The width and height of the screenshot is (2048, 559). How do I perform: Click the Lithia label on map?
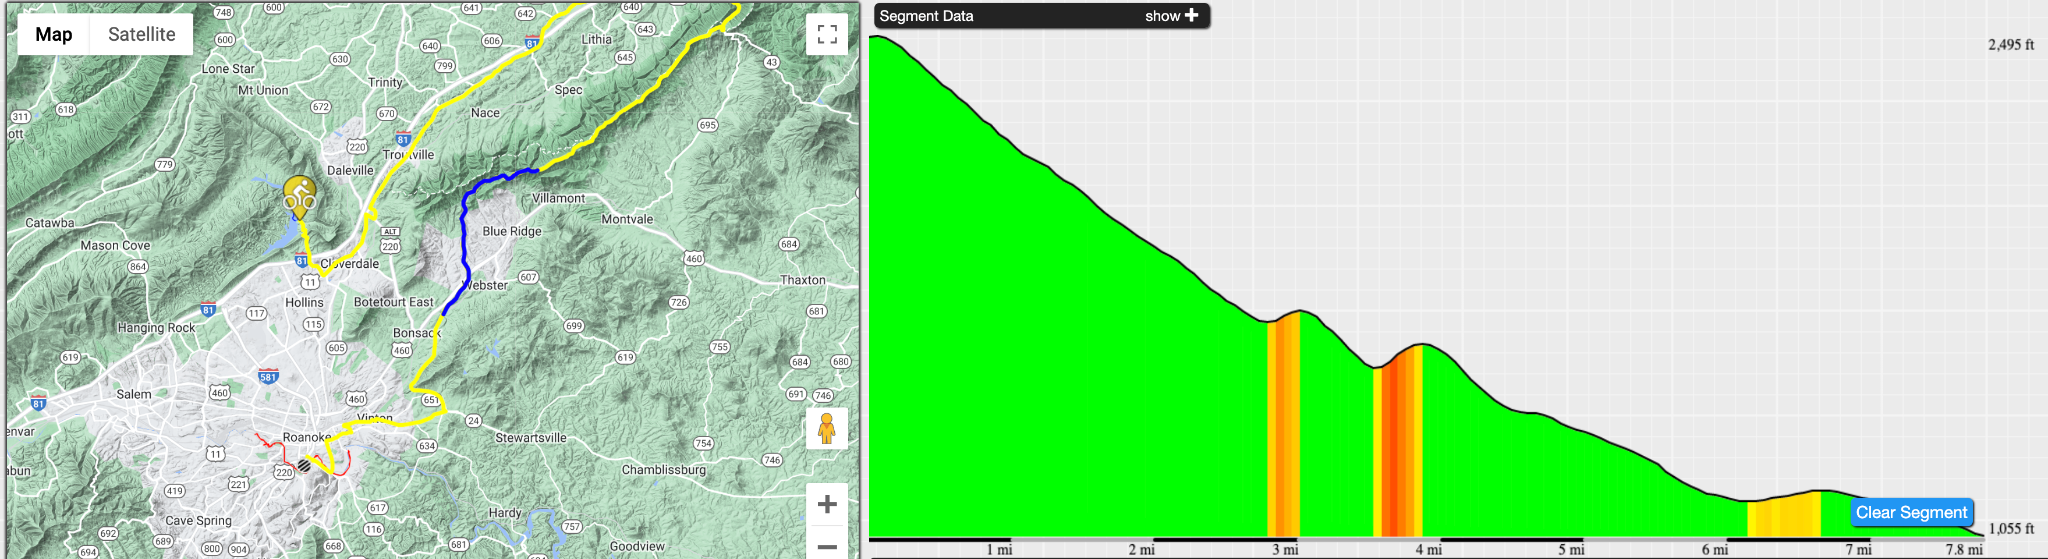(x=597, y=39)
